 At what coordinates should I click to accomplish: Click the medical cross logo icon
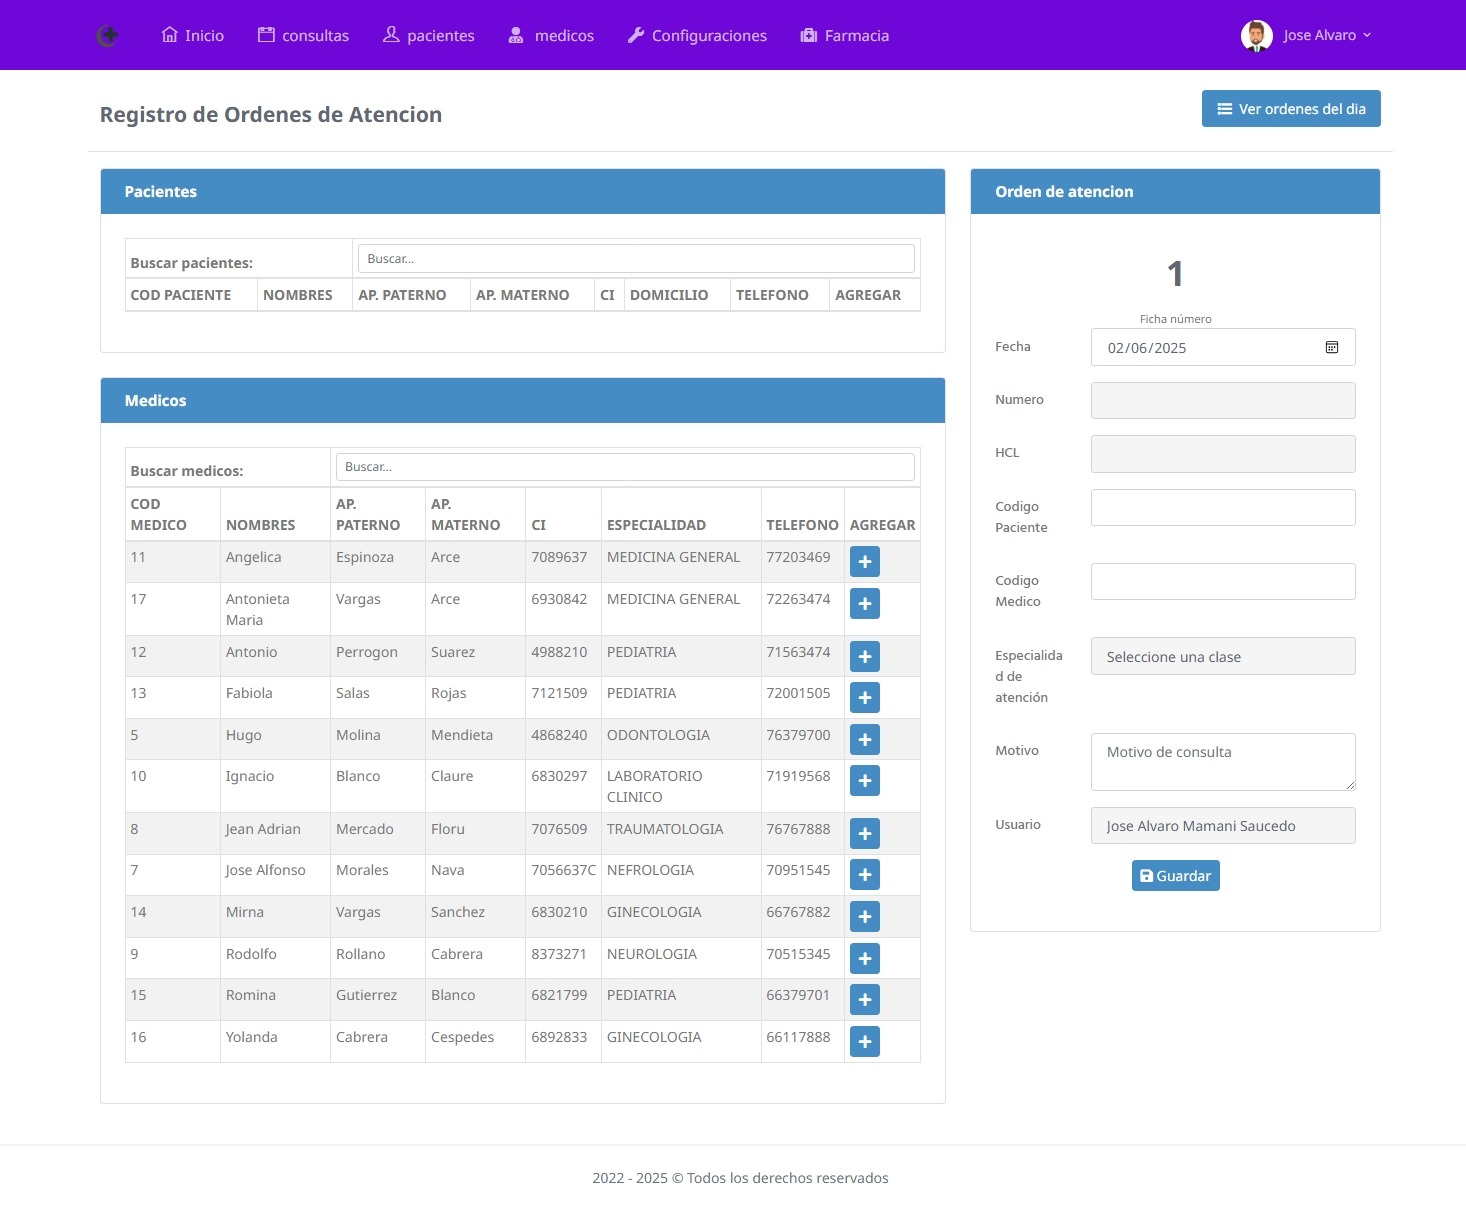click(x=108, y=36)
